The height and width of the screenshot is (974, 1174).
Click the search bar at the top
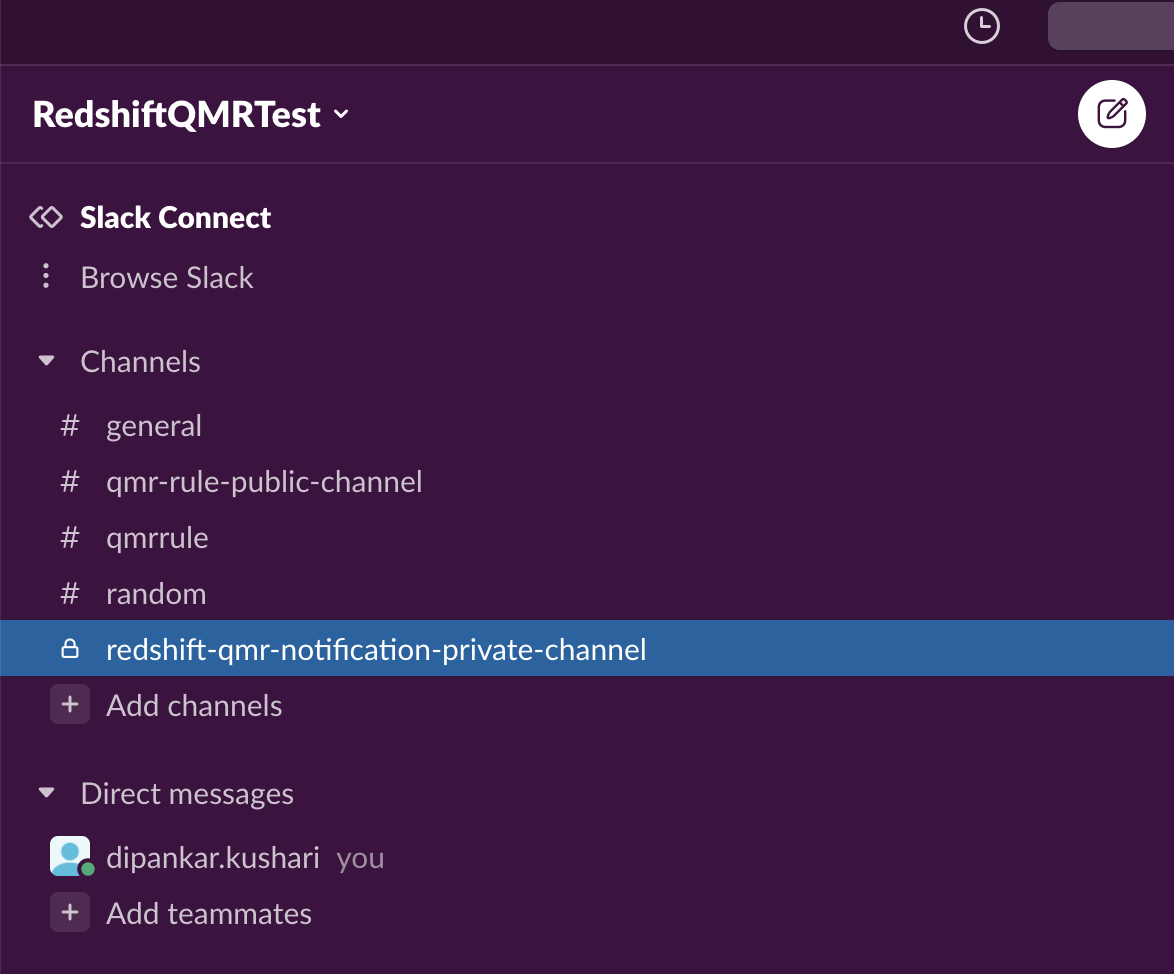pyautogui.click(x=1110, y=26)
